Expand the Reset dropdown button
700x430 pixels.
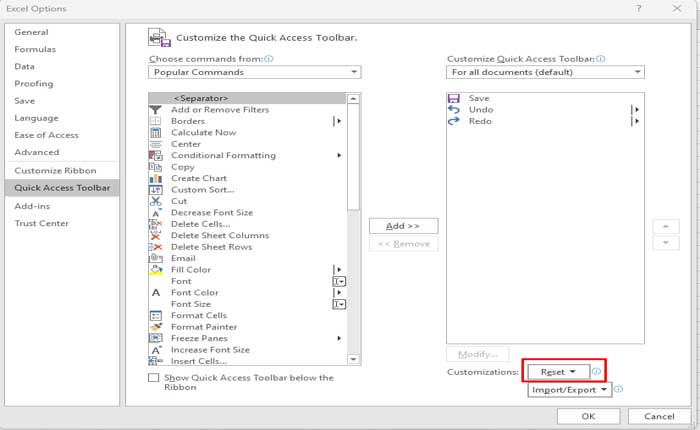(558, 371)
